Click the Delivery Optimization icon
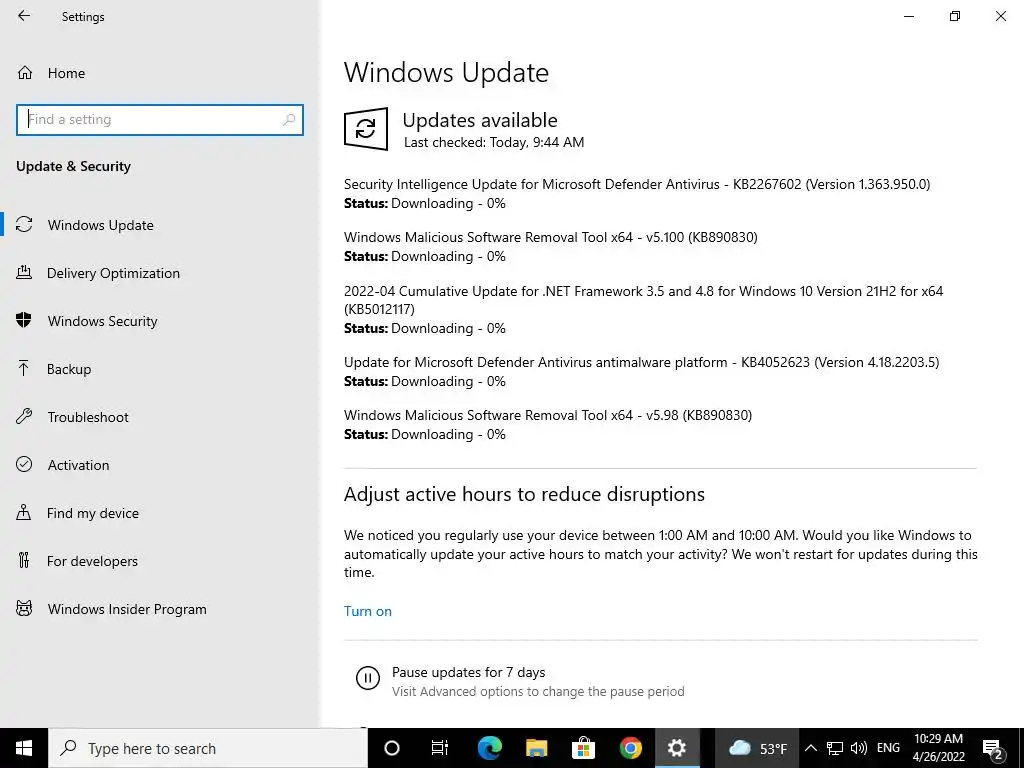The image size is (1024, 768). (x=24, y=272)
